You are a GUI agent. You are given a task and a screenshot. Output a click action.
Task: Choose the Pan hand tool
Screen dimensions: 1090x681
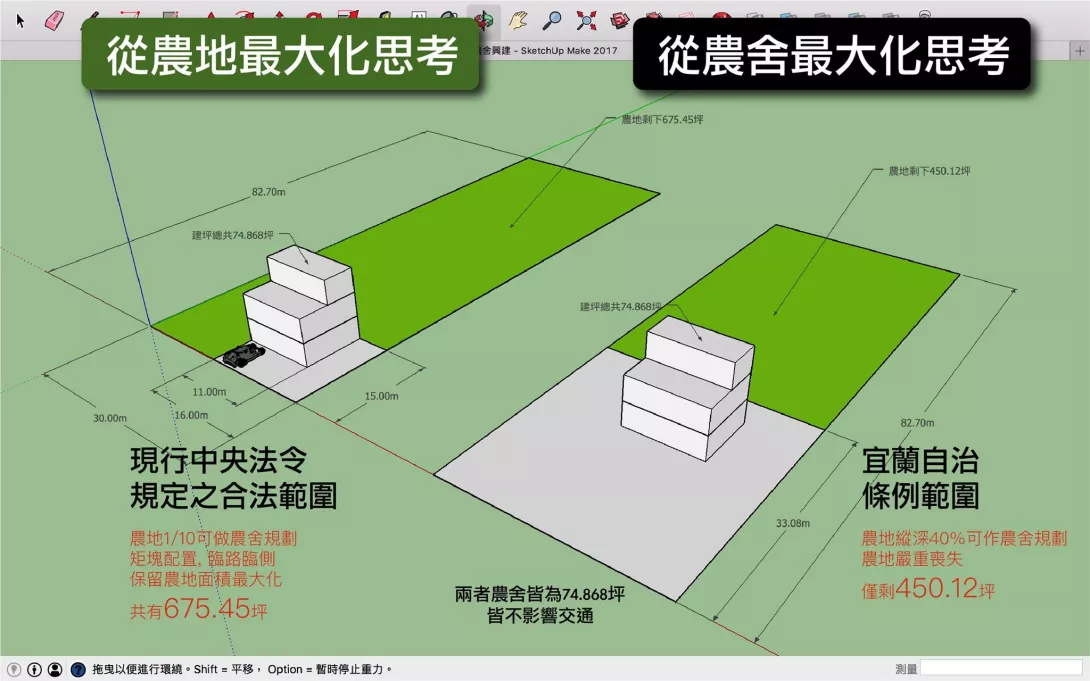click(518, 20)
